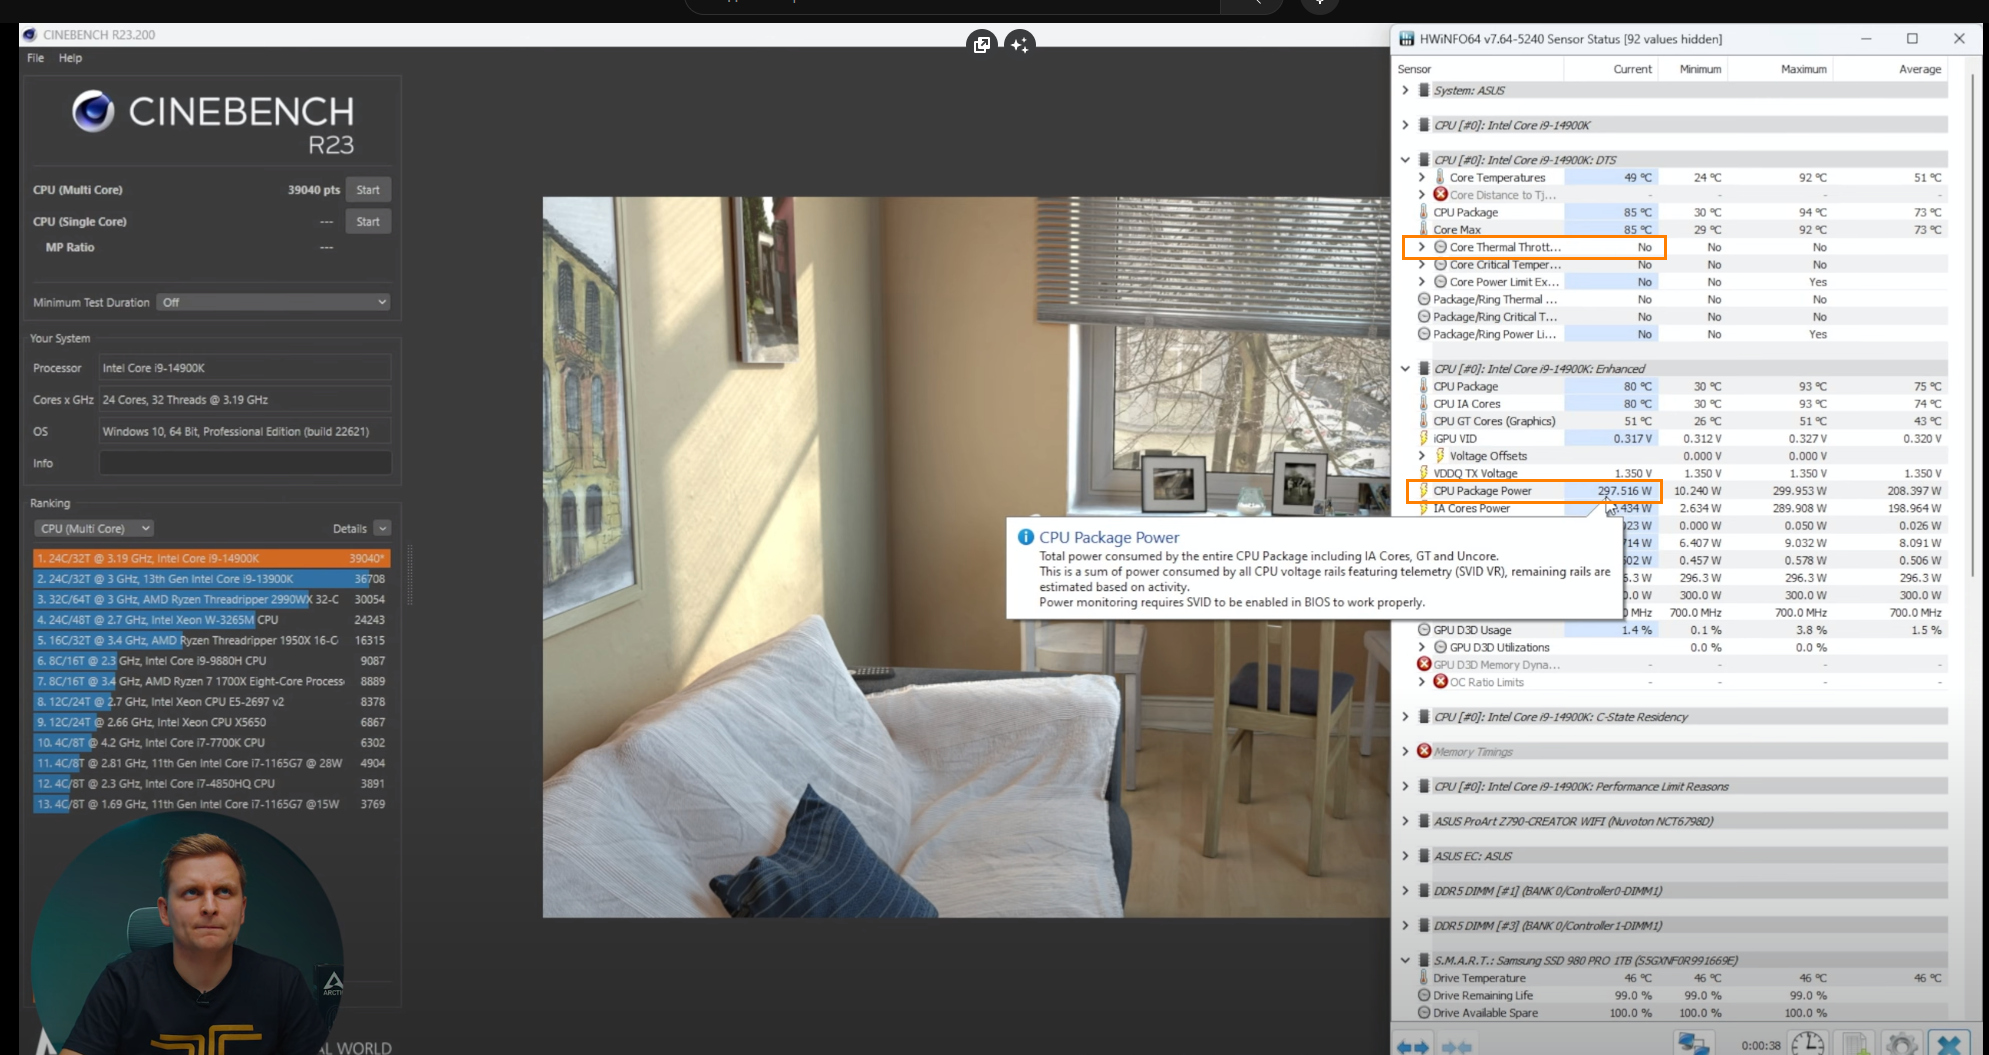The image size is (1989, 1055).
Task: Click the sparkle AI icon above the render
Action: (x=1020, y=44)
